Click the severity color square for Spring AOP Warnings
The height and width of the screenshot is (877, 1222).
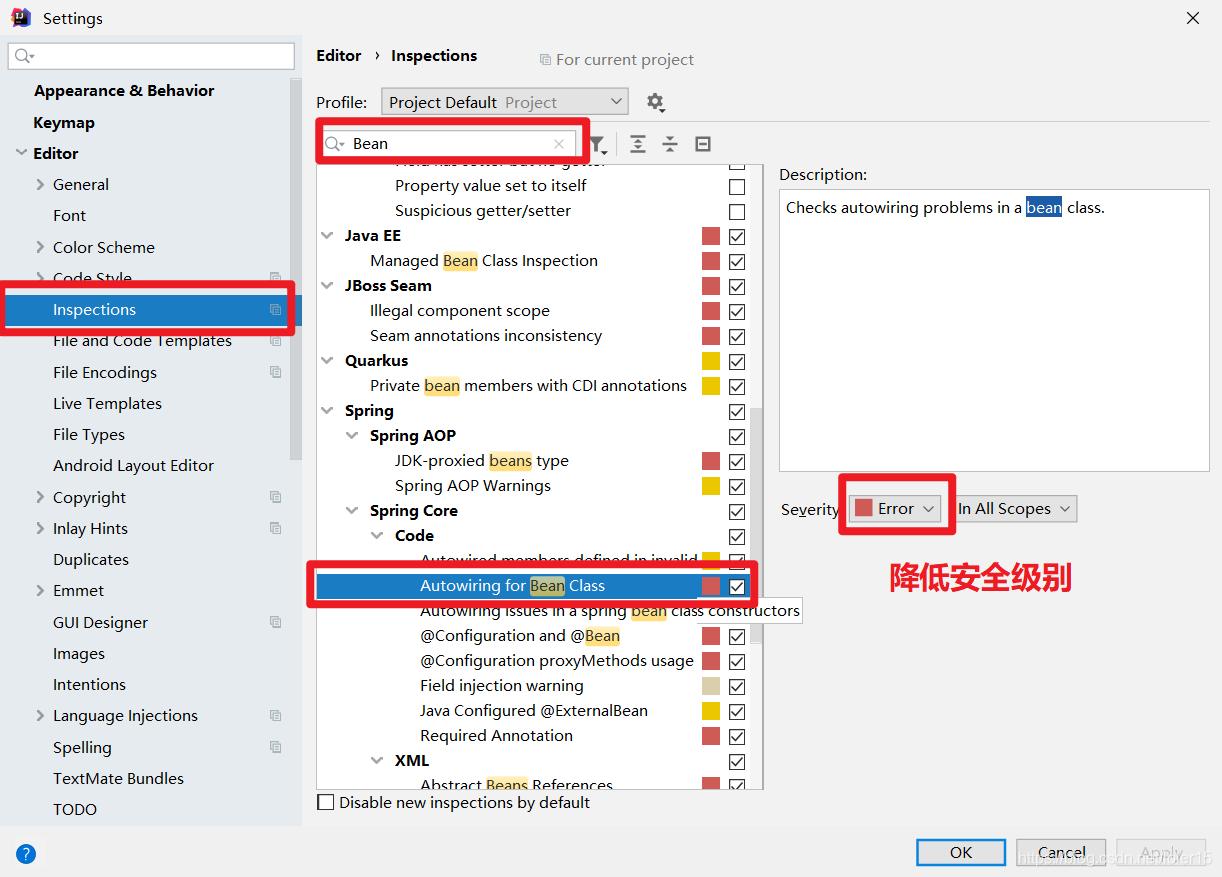pyautogui.click(x=711, y=486)
